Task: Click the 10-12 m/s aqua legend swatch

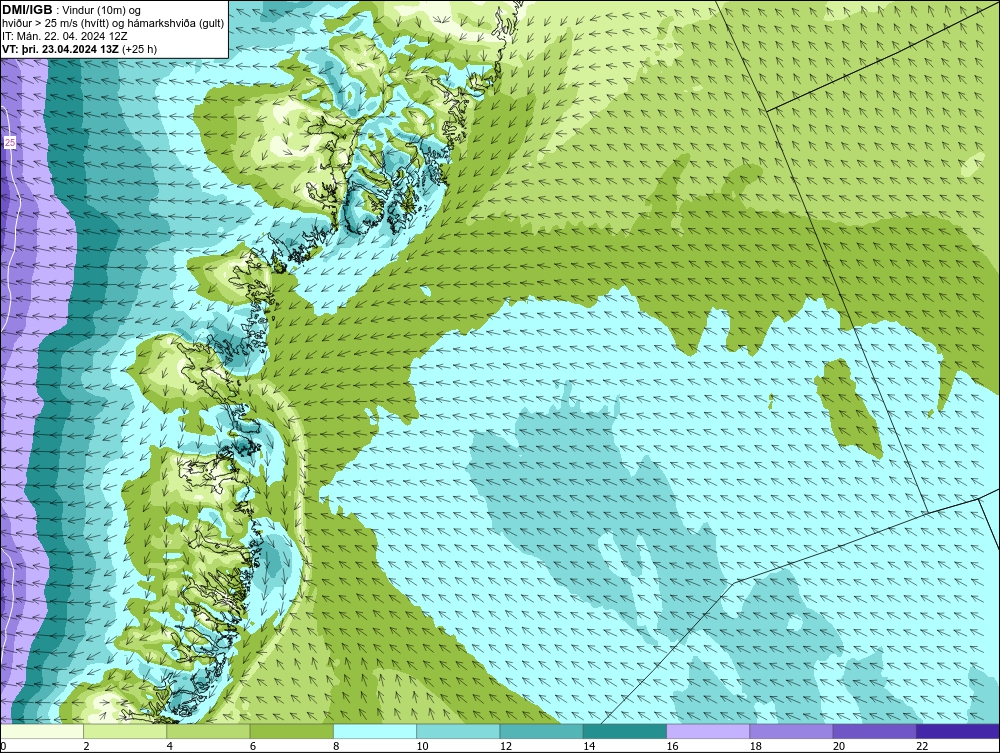Action: click(458, 731)
